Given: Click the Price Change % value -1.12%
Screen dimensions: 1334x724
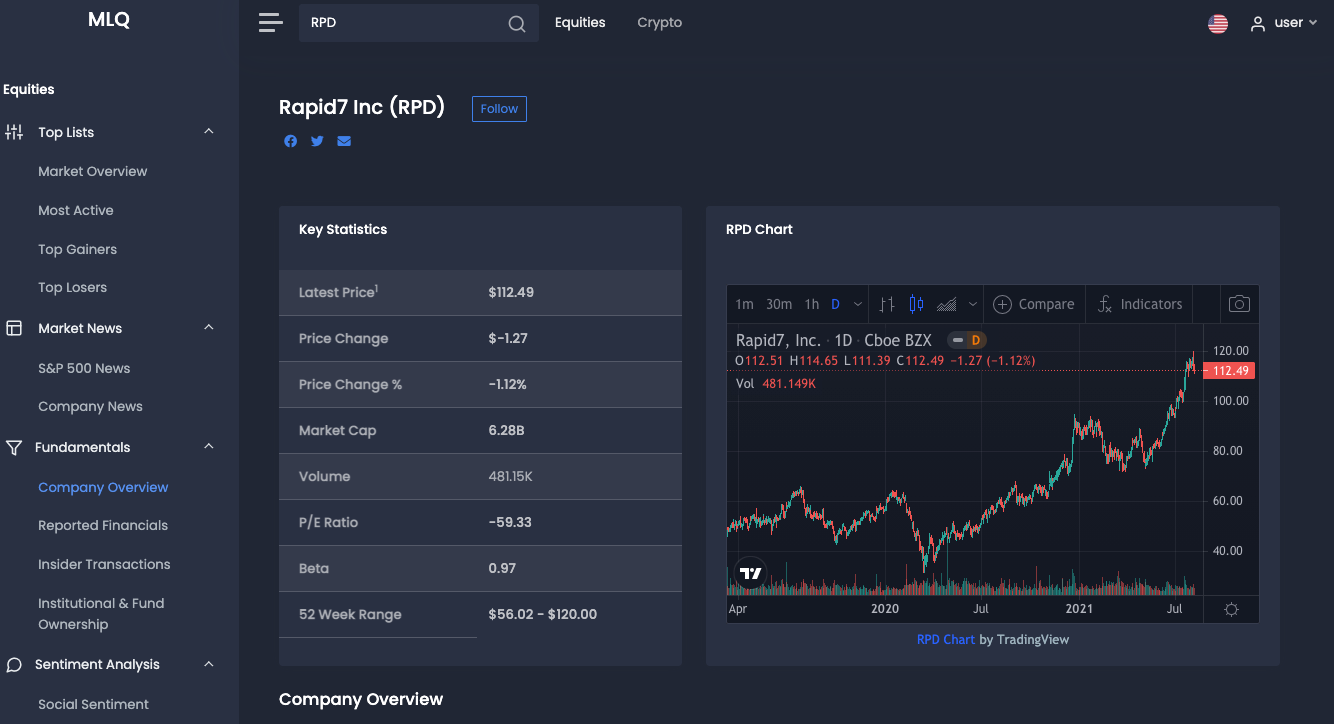Looking at the screenshot, I should coord(507,384).
